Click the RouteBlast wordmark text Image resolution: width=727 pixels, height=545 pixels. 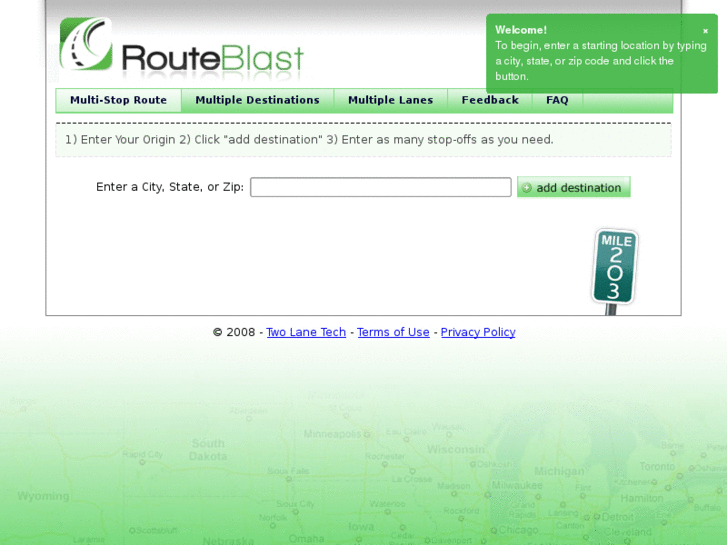[212, 58]
